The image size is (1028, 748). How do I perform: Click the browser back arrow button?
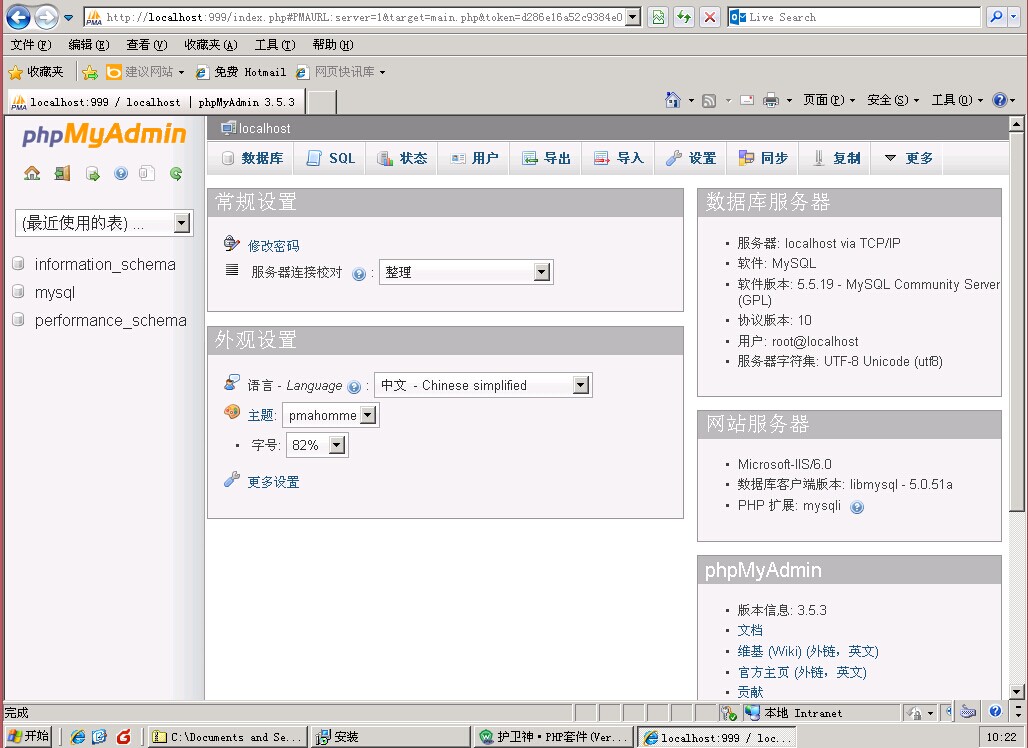point(18,17)
